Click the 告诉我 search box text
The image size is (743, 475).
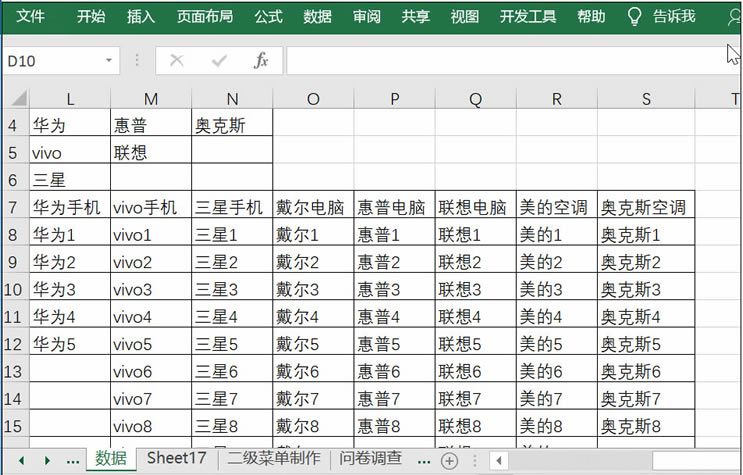pyautogui.click(x=674, y=17)
